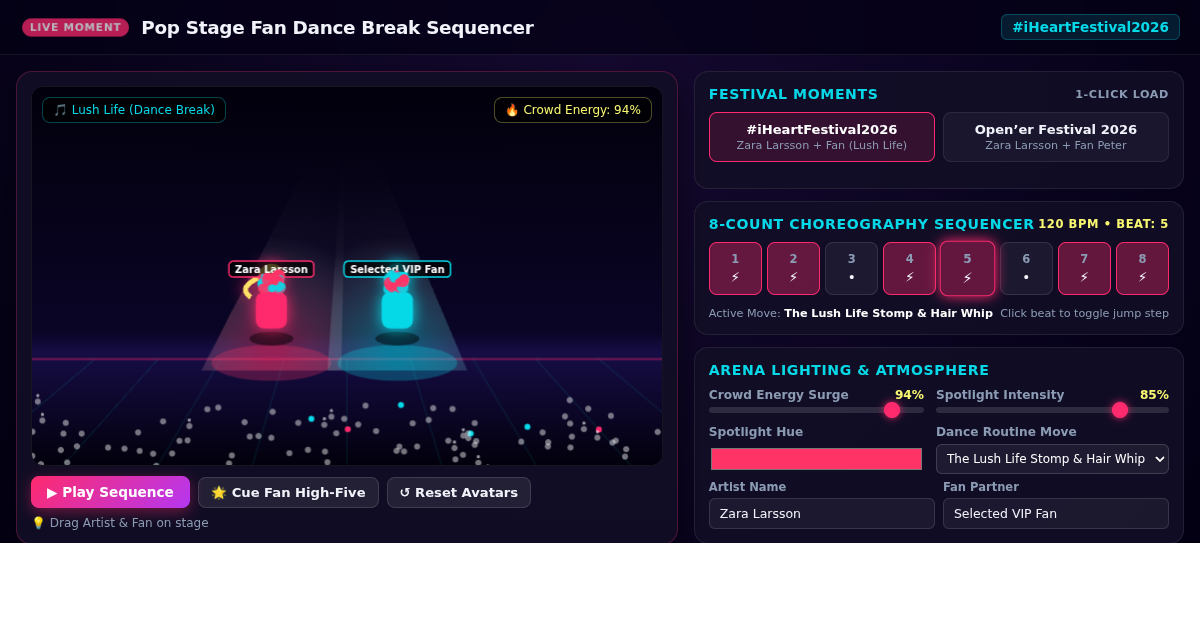The image size is (1200, 630).
Task: Click the Active Move label text
Action: [x=851, y=313]
